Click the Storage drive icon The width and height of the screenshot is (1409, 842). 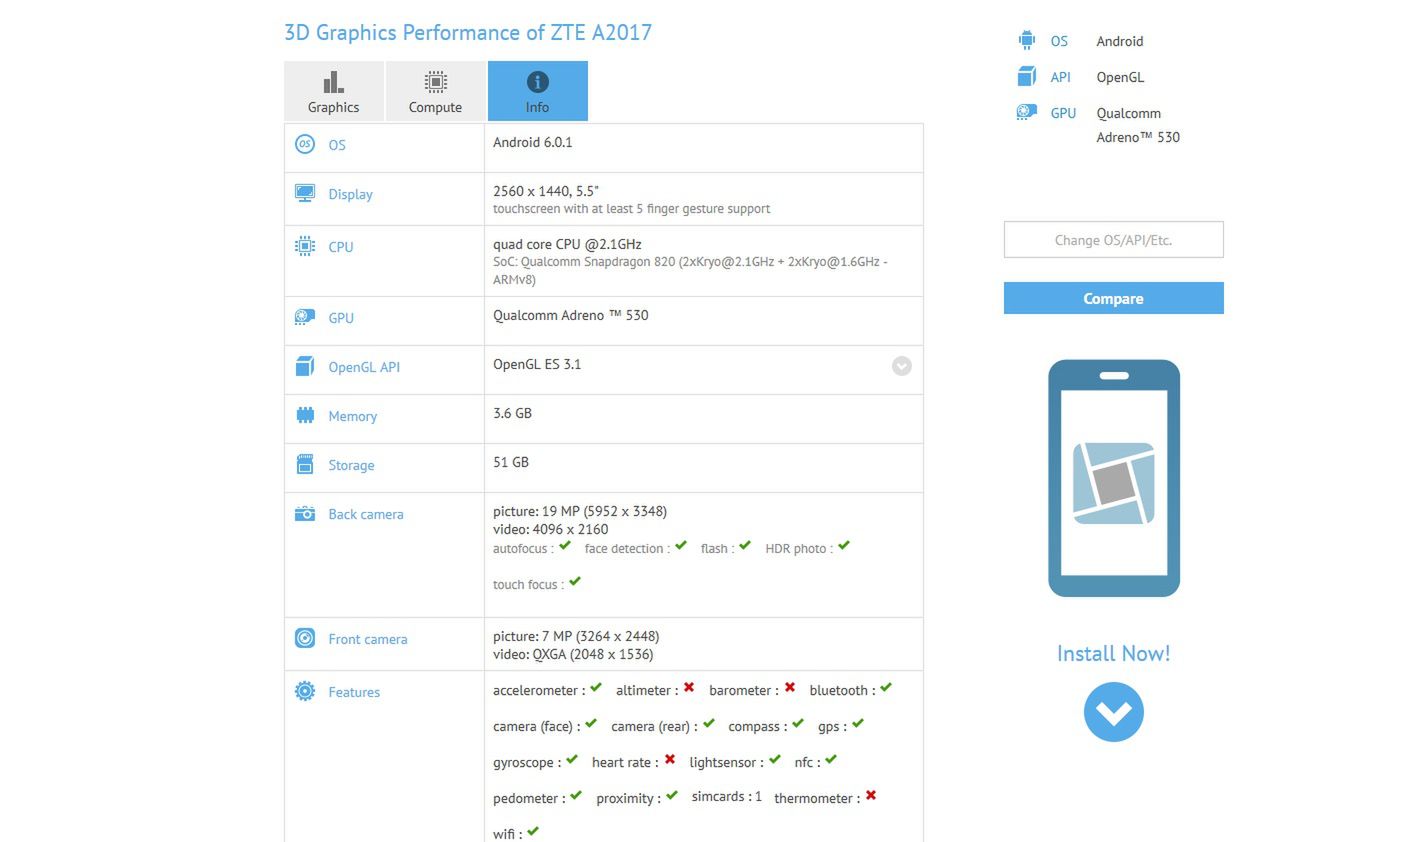[304, 462]
